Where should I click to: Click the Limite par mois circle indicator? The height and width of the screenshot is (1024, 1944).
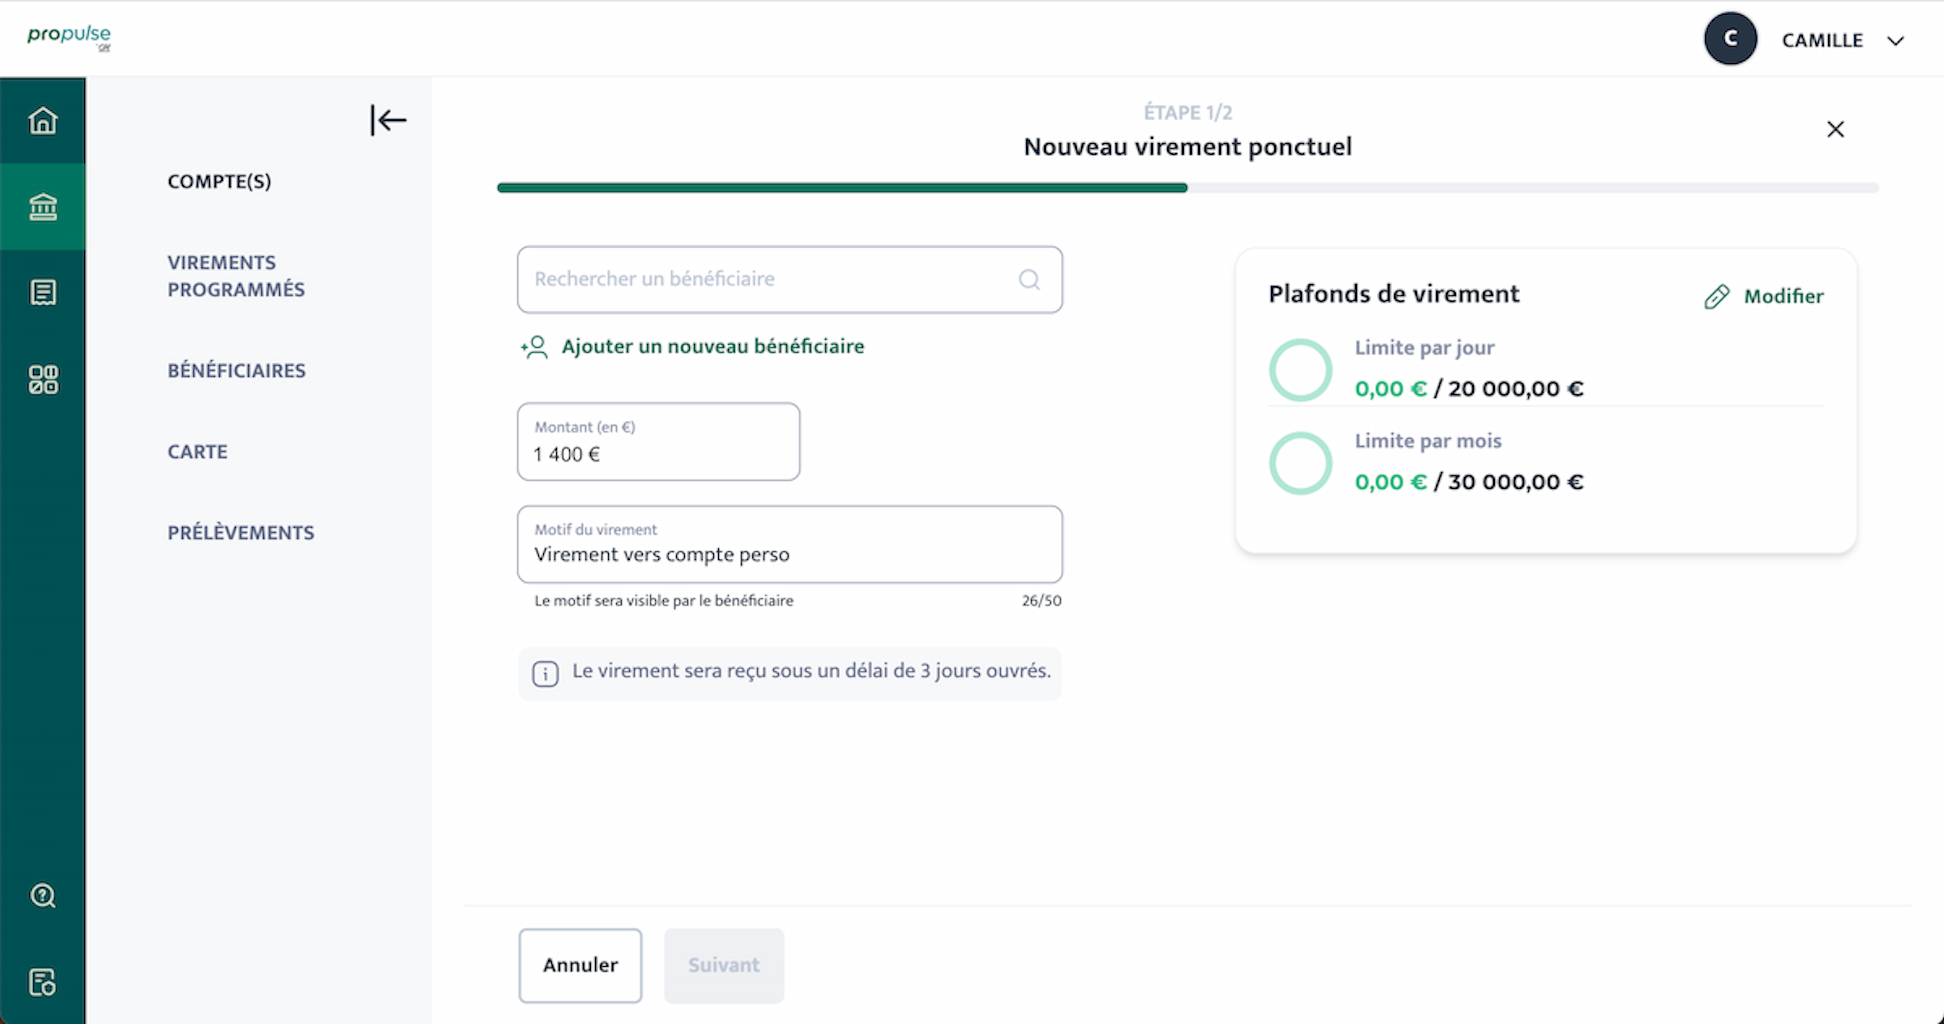[1300, 462]
